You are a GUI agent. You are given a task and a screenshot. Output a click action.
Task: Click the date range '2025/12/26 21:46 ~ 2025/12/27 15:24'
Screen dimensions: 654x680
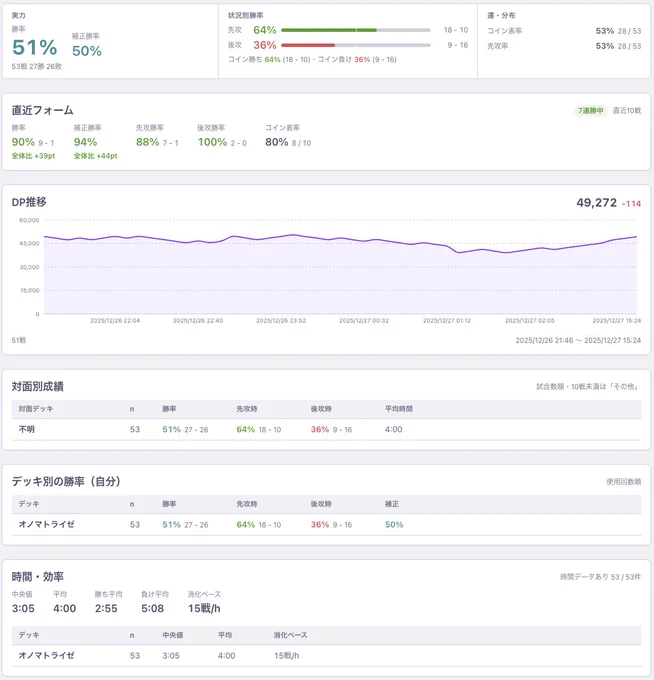click(578, 340)
